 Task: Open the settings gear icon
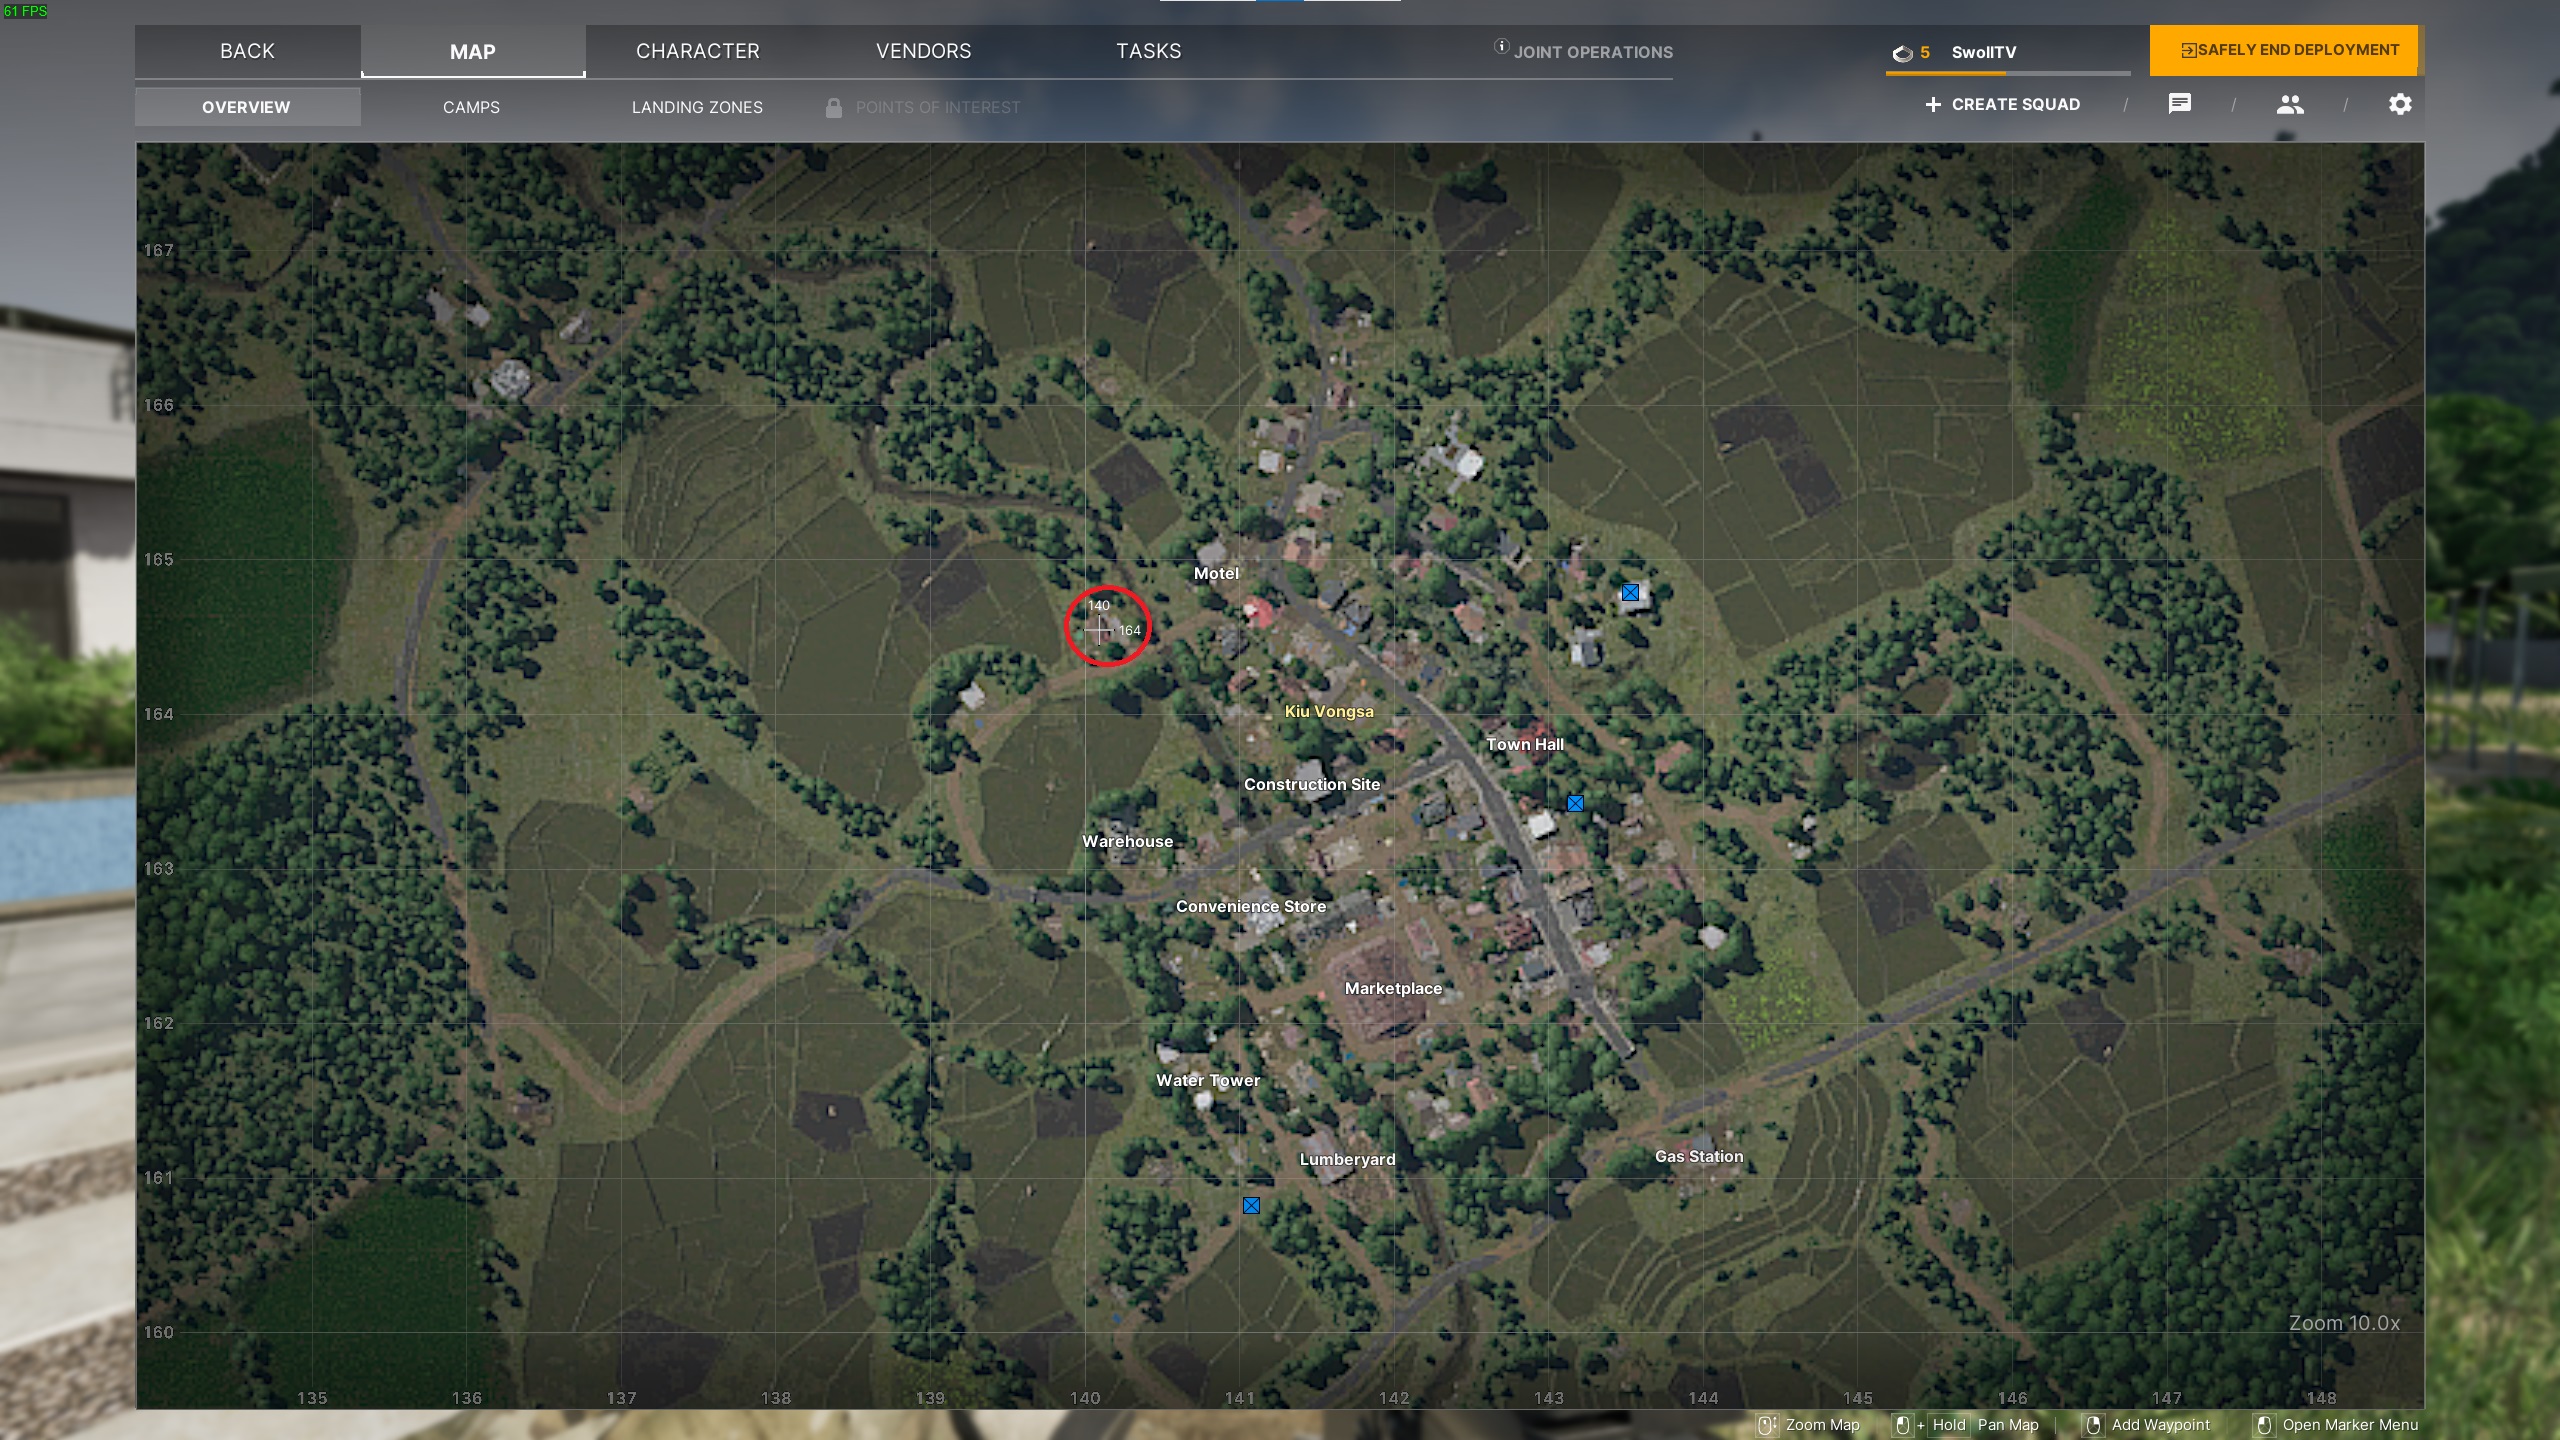pyautogui.click(x=2399, y=104)
